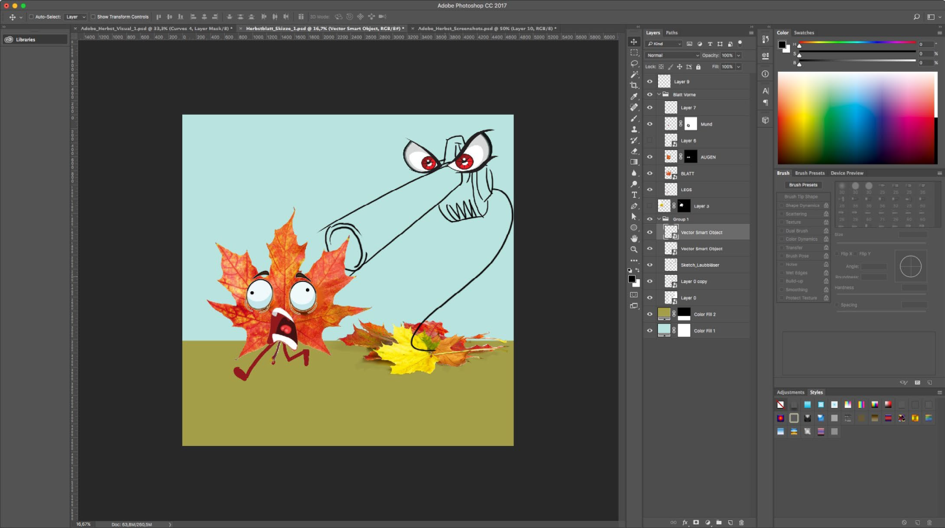Pick the Eyedropper tool
Image resolution: width=945 pixels, height=528 pixels.
tap(634, 96)
